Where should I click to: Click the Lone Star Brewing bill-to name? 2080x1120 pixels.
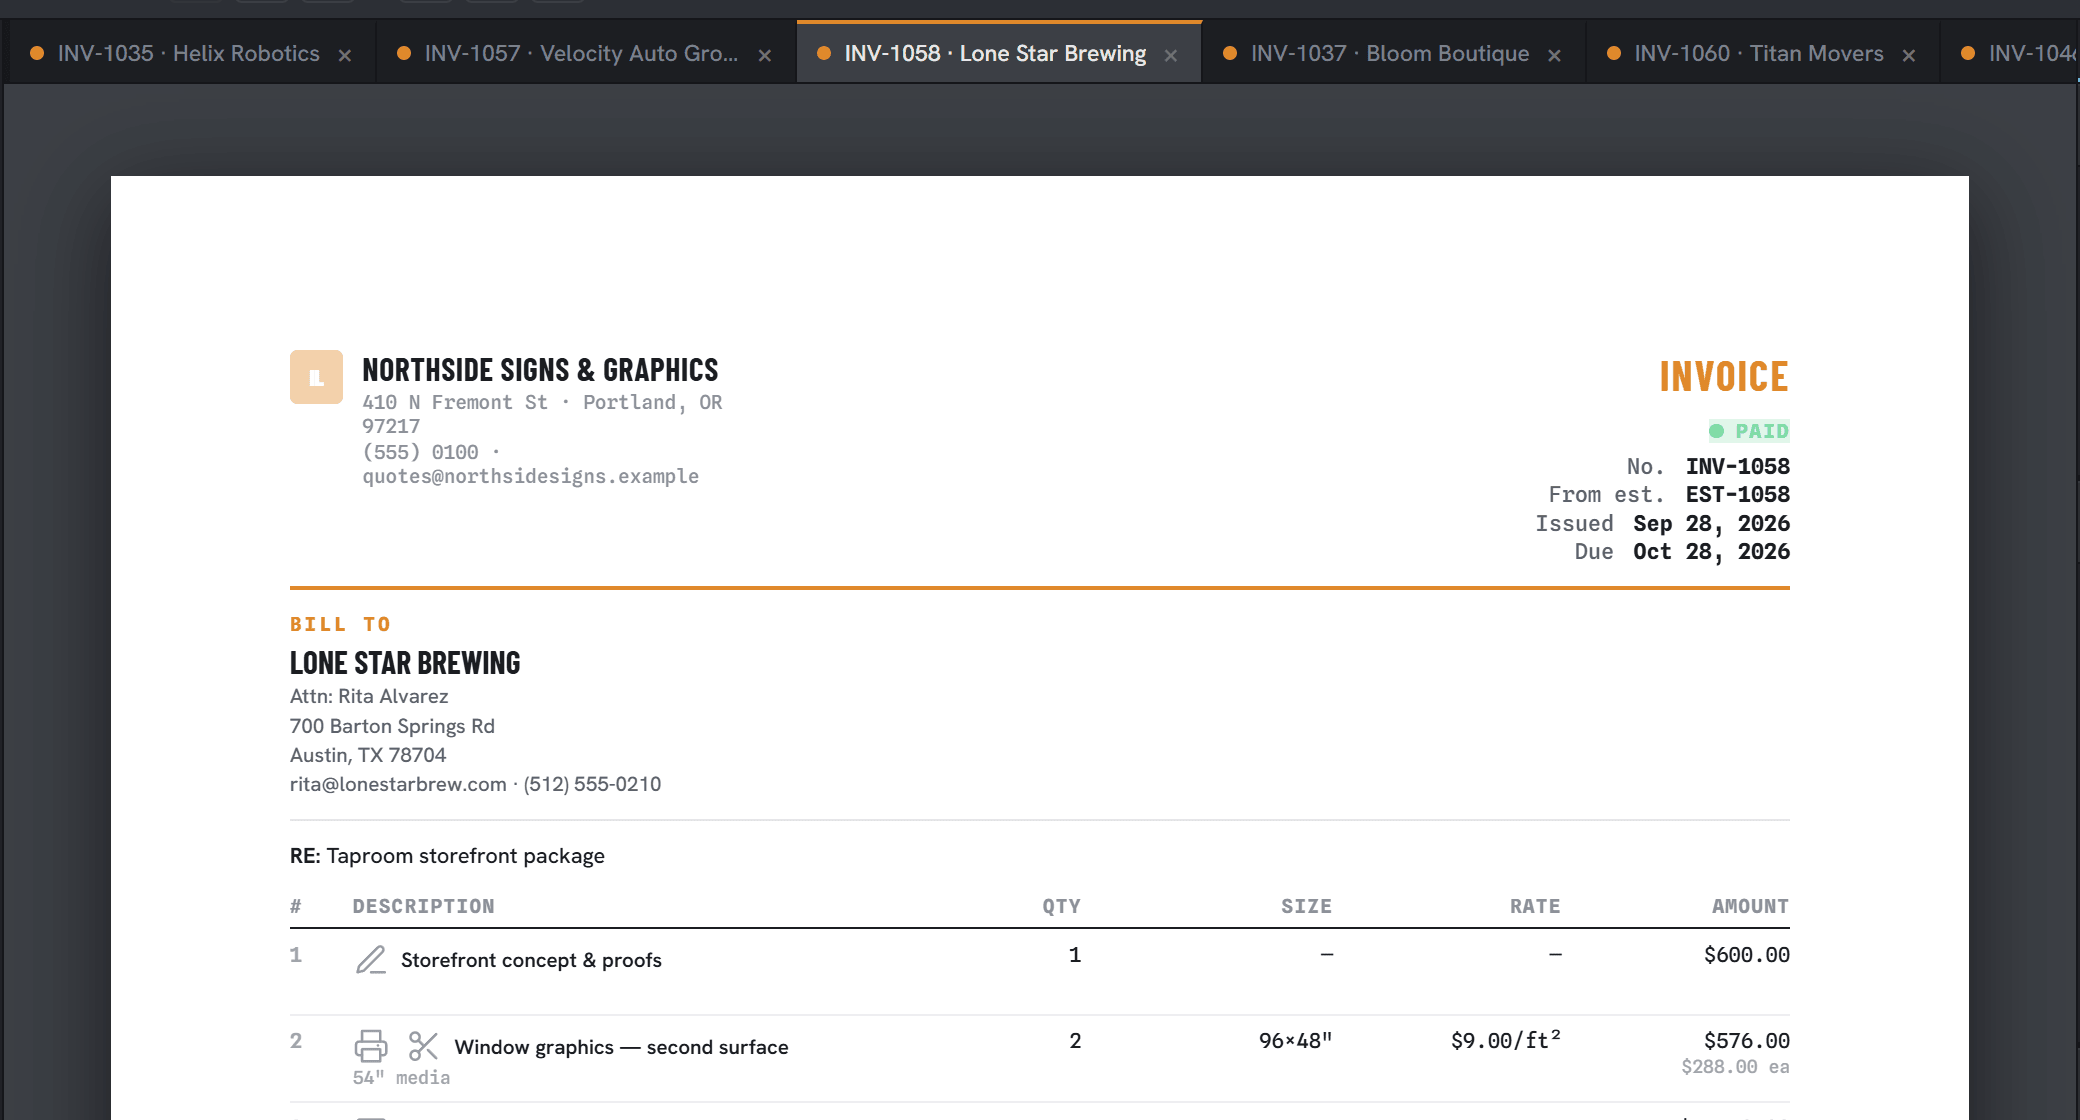click(x=405, y=663)
